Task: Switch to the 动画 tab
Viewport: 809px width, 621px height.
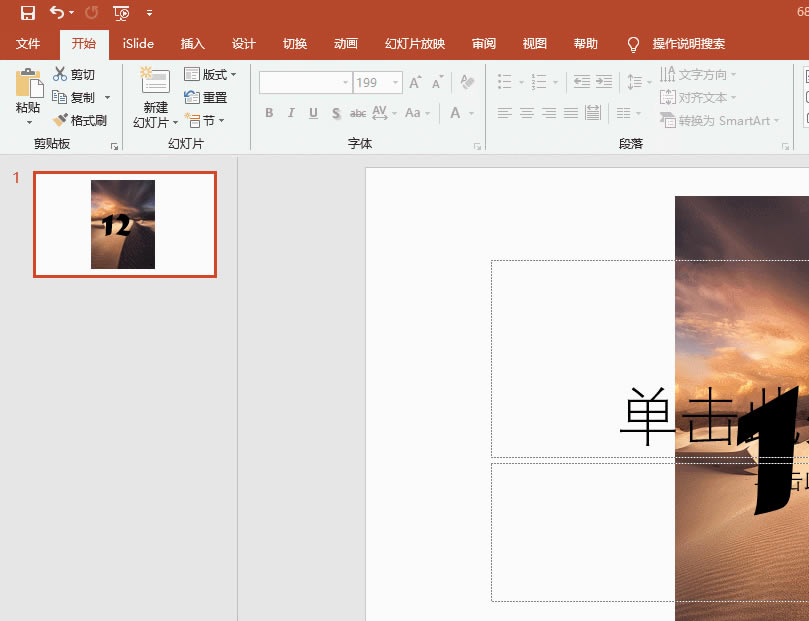Action: [346, 44]
